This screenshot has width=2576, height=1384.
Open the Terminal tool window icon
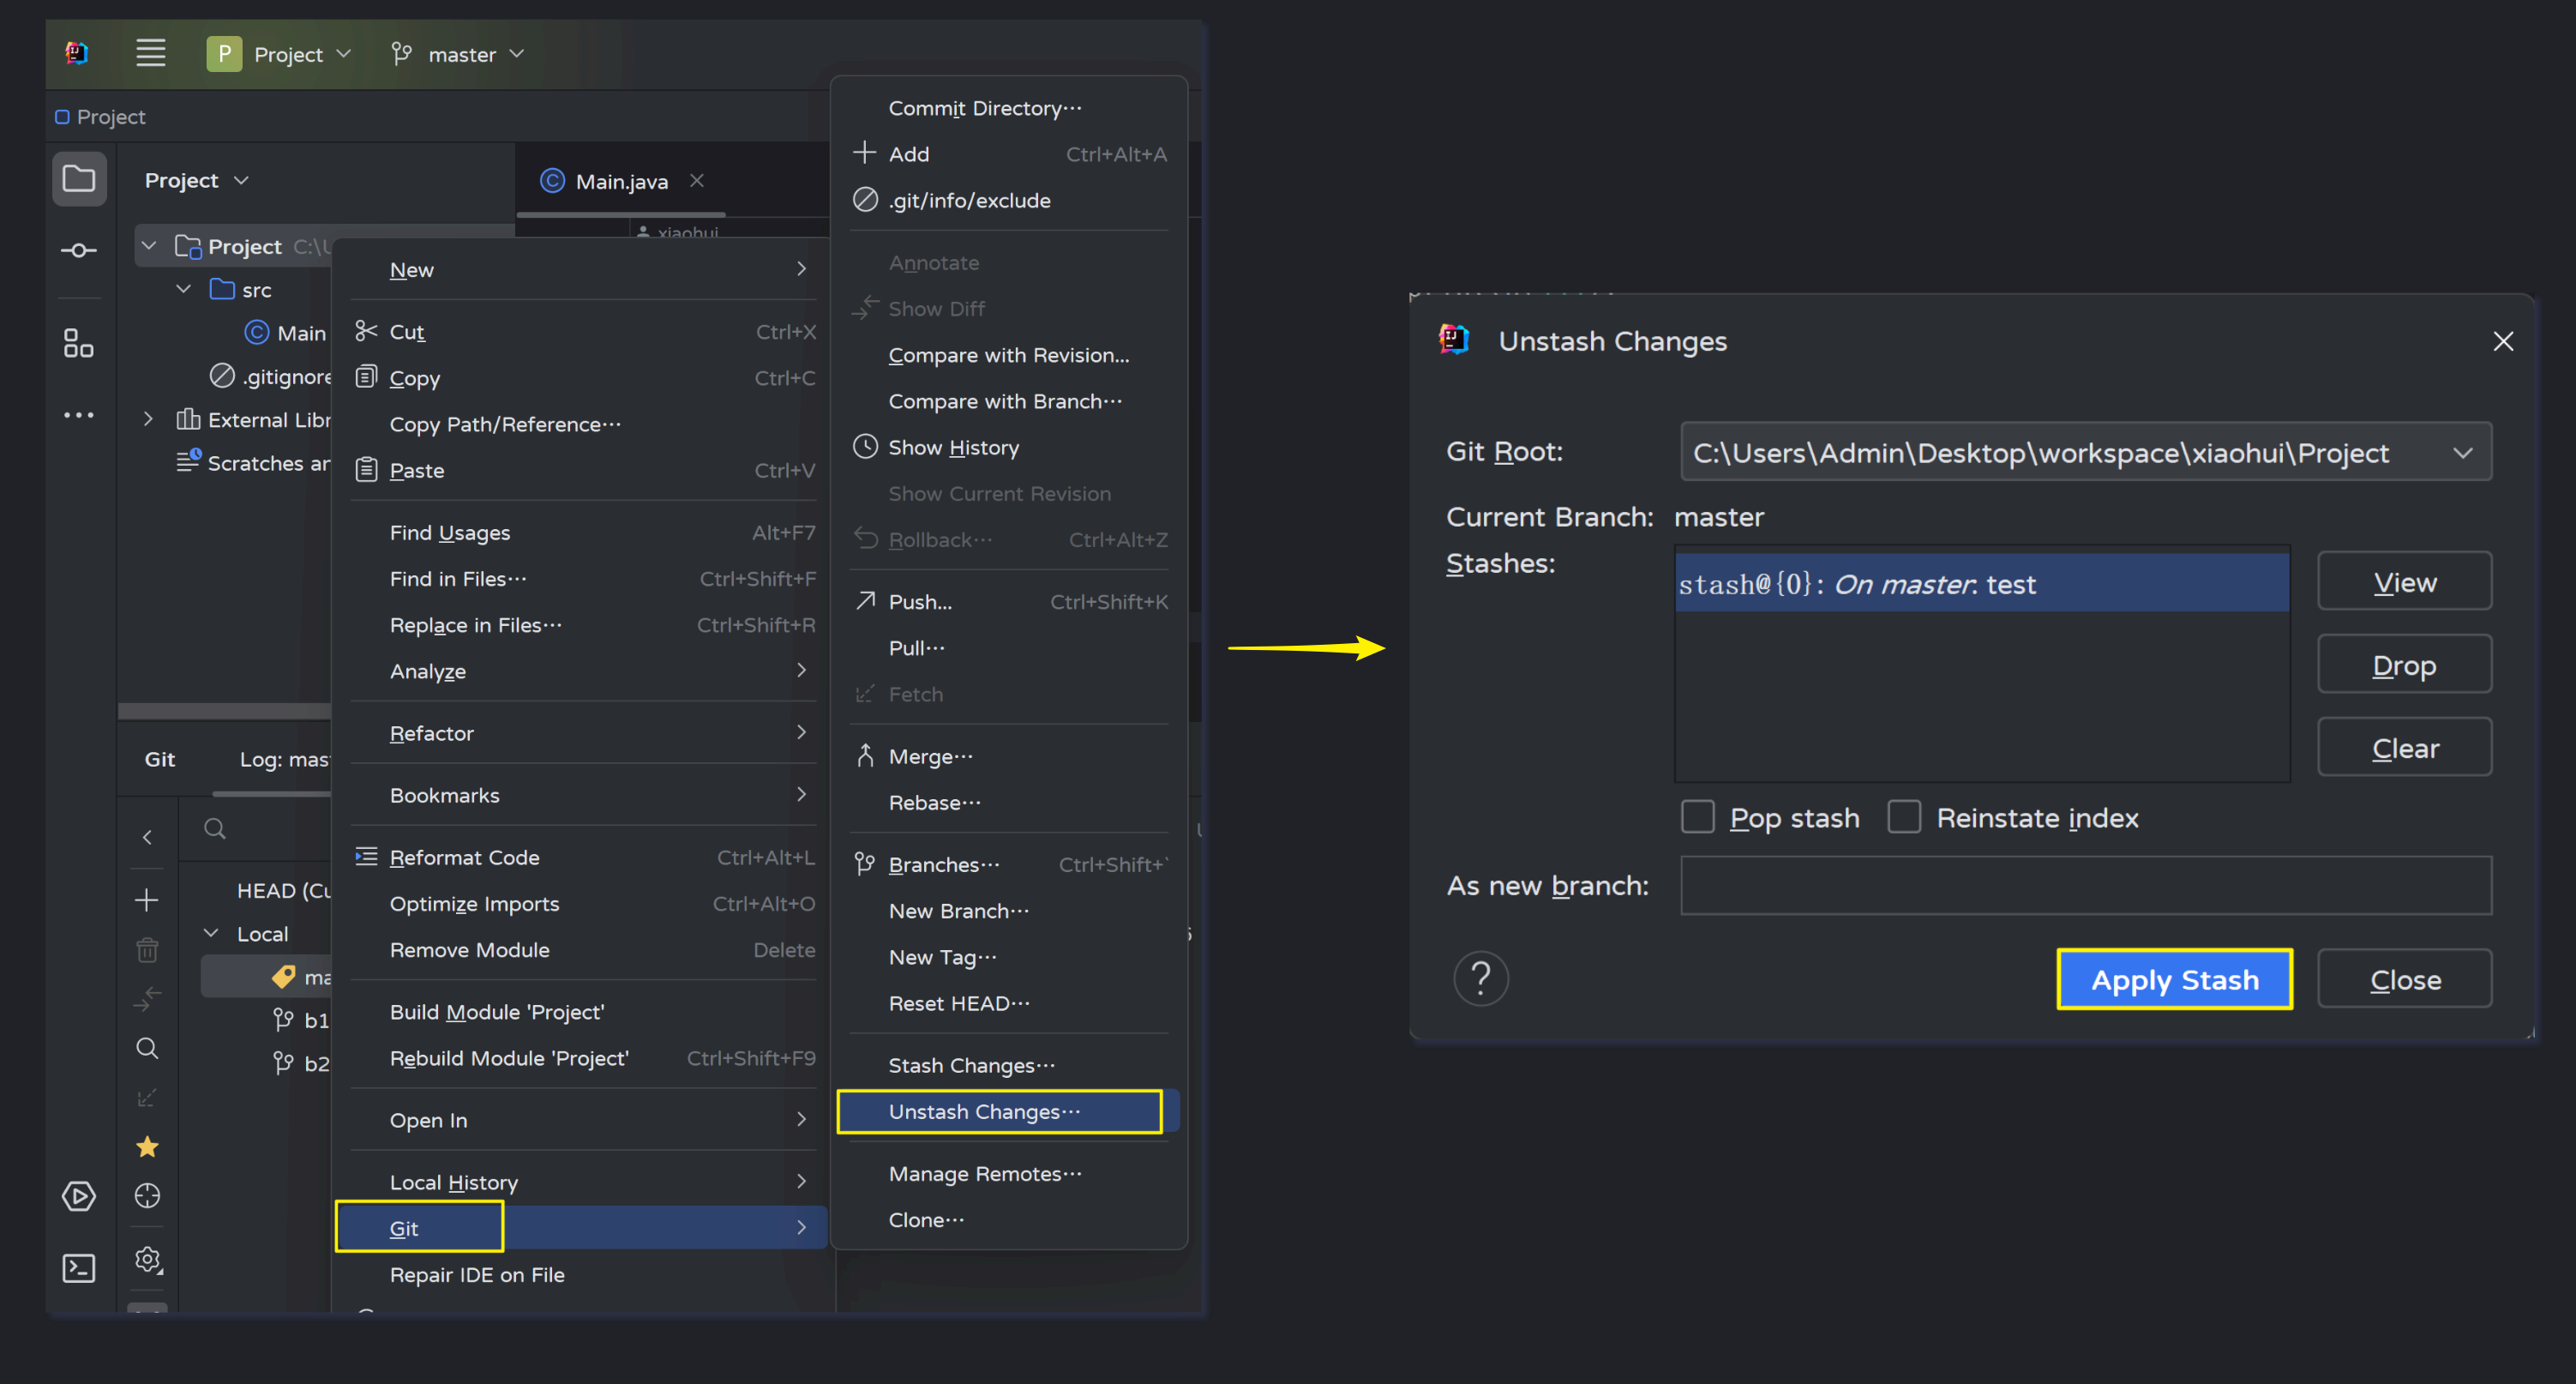click(78, 1268)
